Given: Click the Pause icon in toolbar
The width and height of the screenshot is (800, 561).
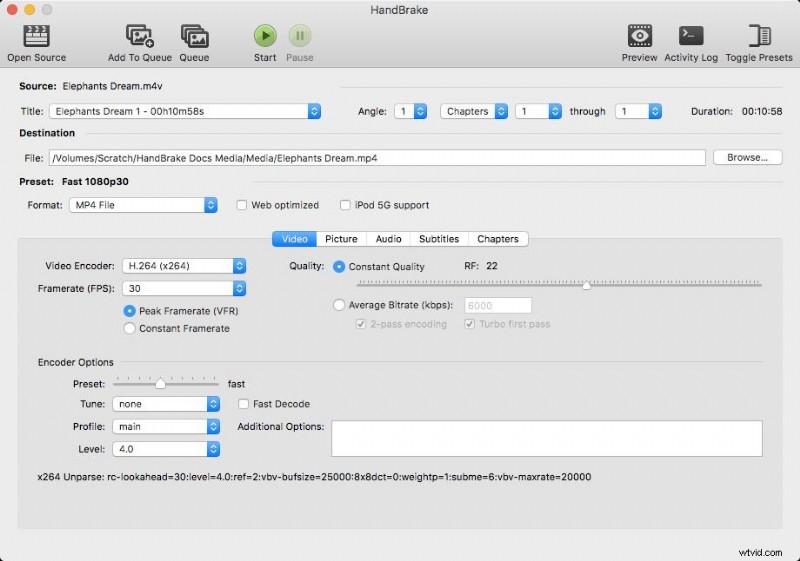Looking at the screenshot, I should (x=299, y=37).
